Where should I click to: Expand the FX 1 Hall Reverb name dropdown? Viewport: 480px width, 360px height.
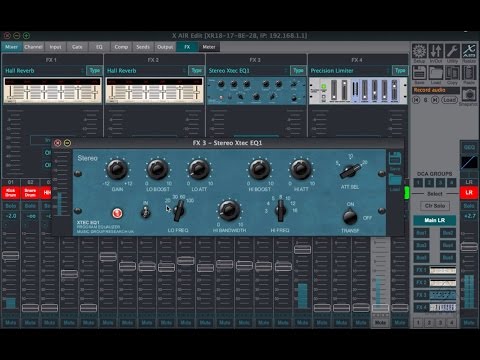pyautogui.click(x=44, y=71)
